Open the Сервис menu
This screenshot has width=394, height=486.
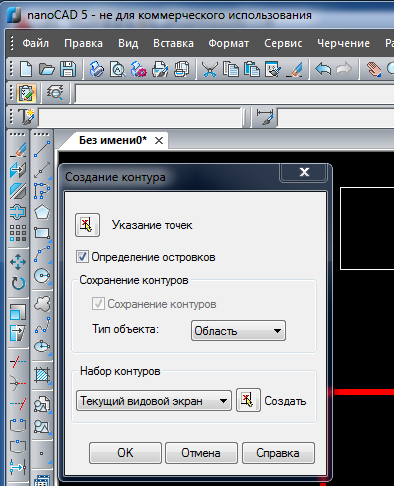point(283,43)
